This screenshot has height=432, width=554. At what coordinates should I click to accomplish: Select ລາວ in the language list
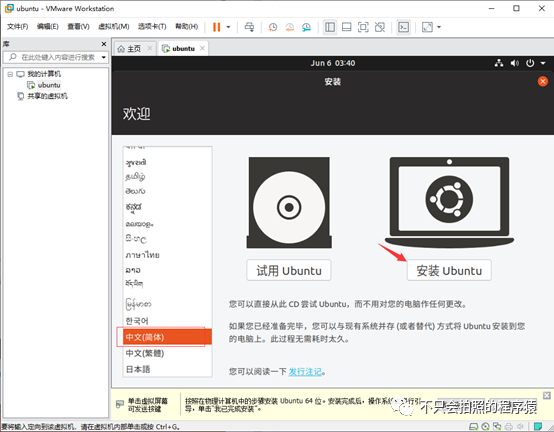(x=167, y=270)
